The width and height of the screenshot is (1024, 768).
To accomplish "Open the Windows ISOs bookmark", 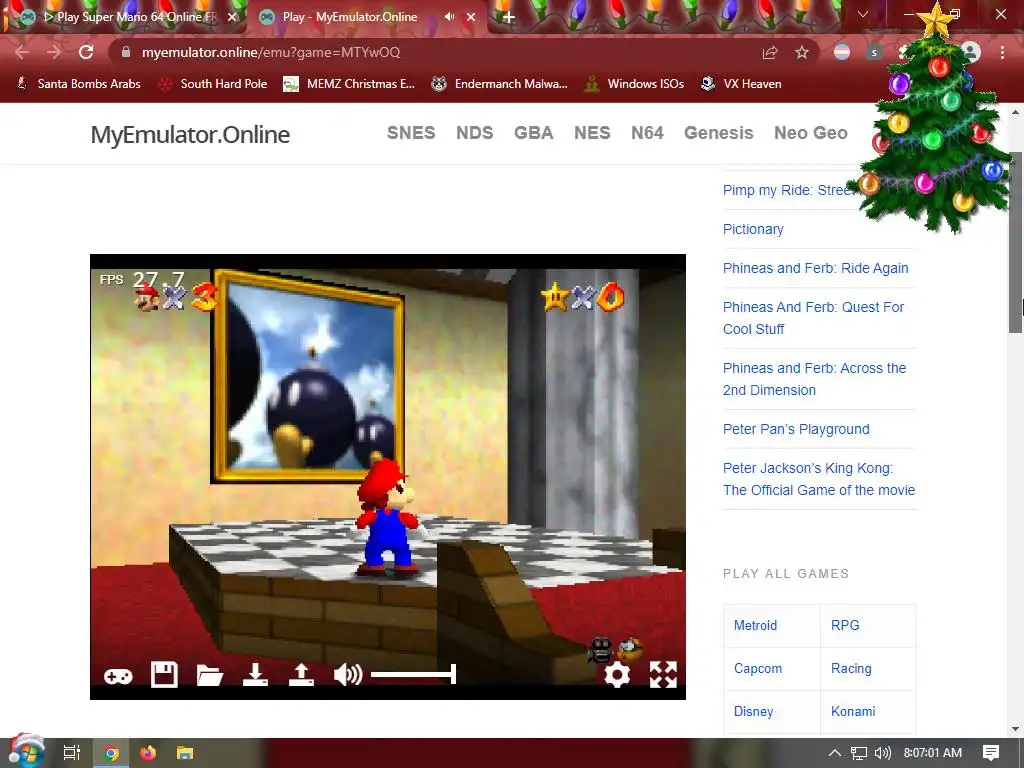I will coord(634,84).
